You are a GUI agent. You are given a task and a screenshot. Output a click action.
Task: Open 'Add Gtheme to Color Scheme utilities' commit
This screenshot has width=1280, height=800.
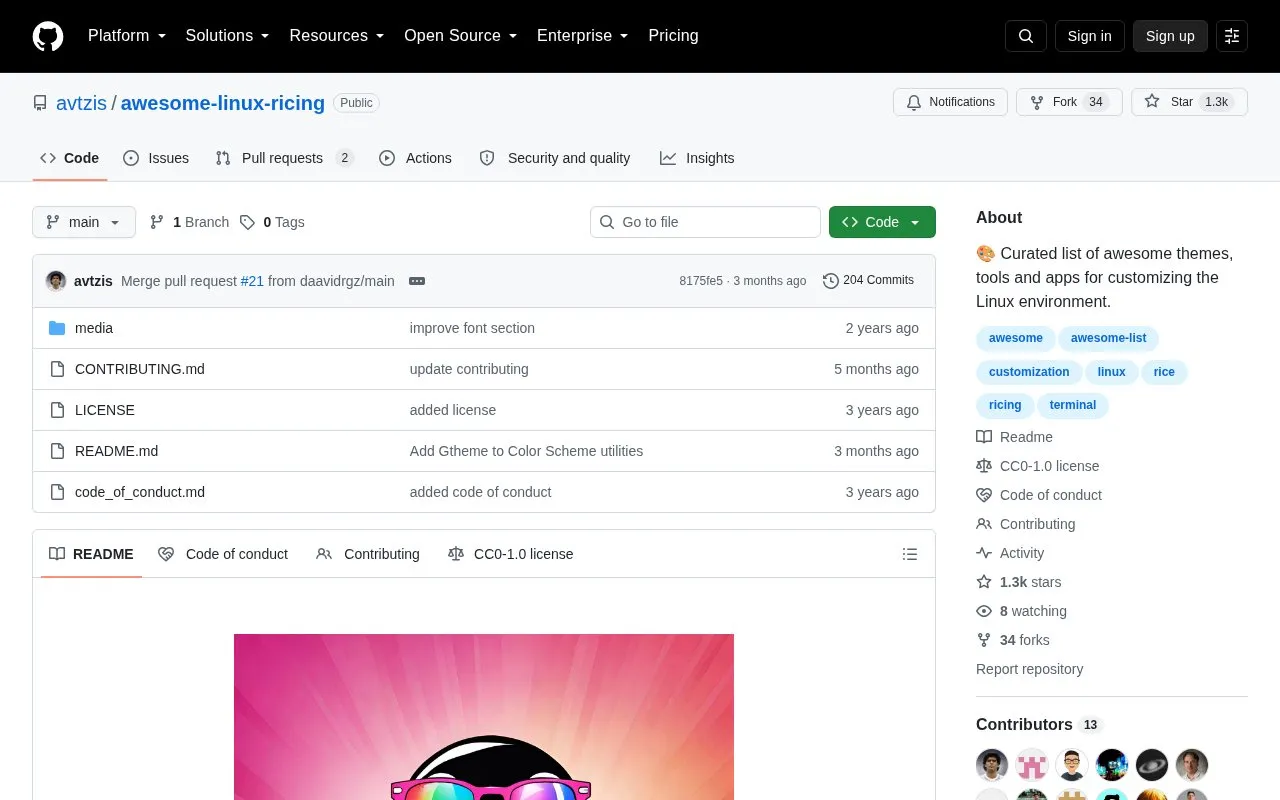click(x=526, y=451)
